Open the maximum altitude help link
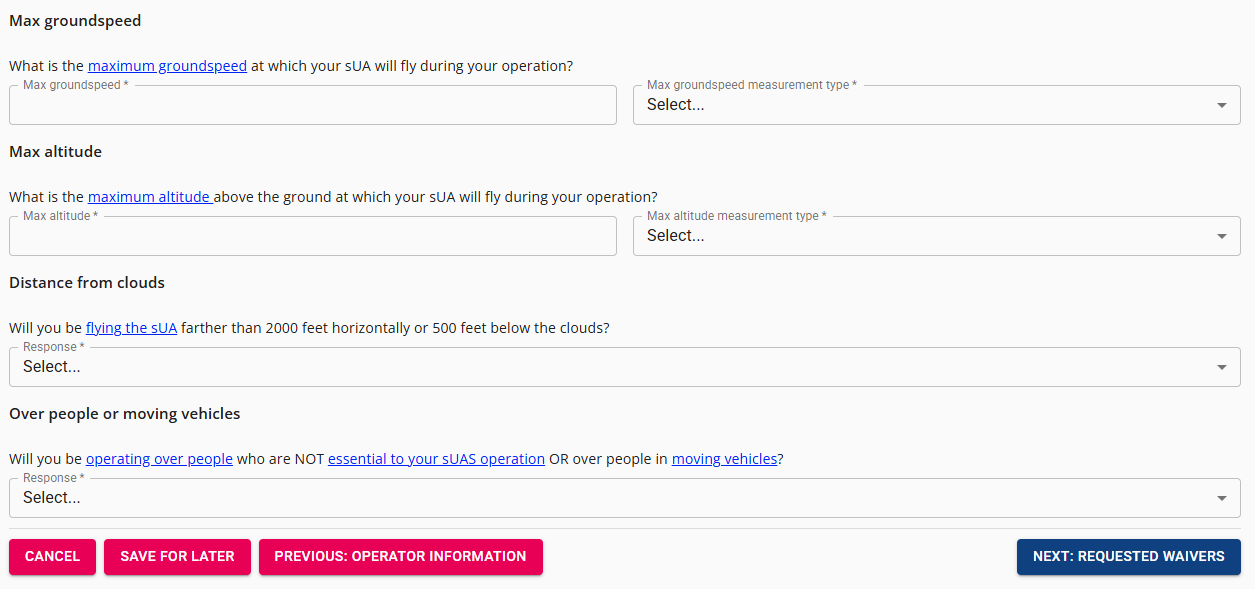This screenshot has height=589, width=1255. (x=149, y=197)
